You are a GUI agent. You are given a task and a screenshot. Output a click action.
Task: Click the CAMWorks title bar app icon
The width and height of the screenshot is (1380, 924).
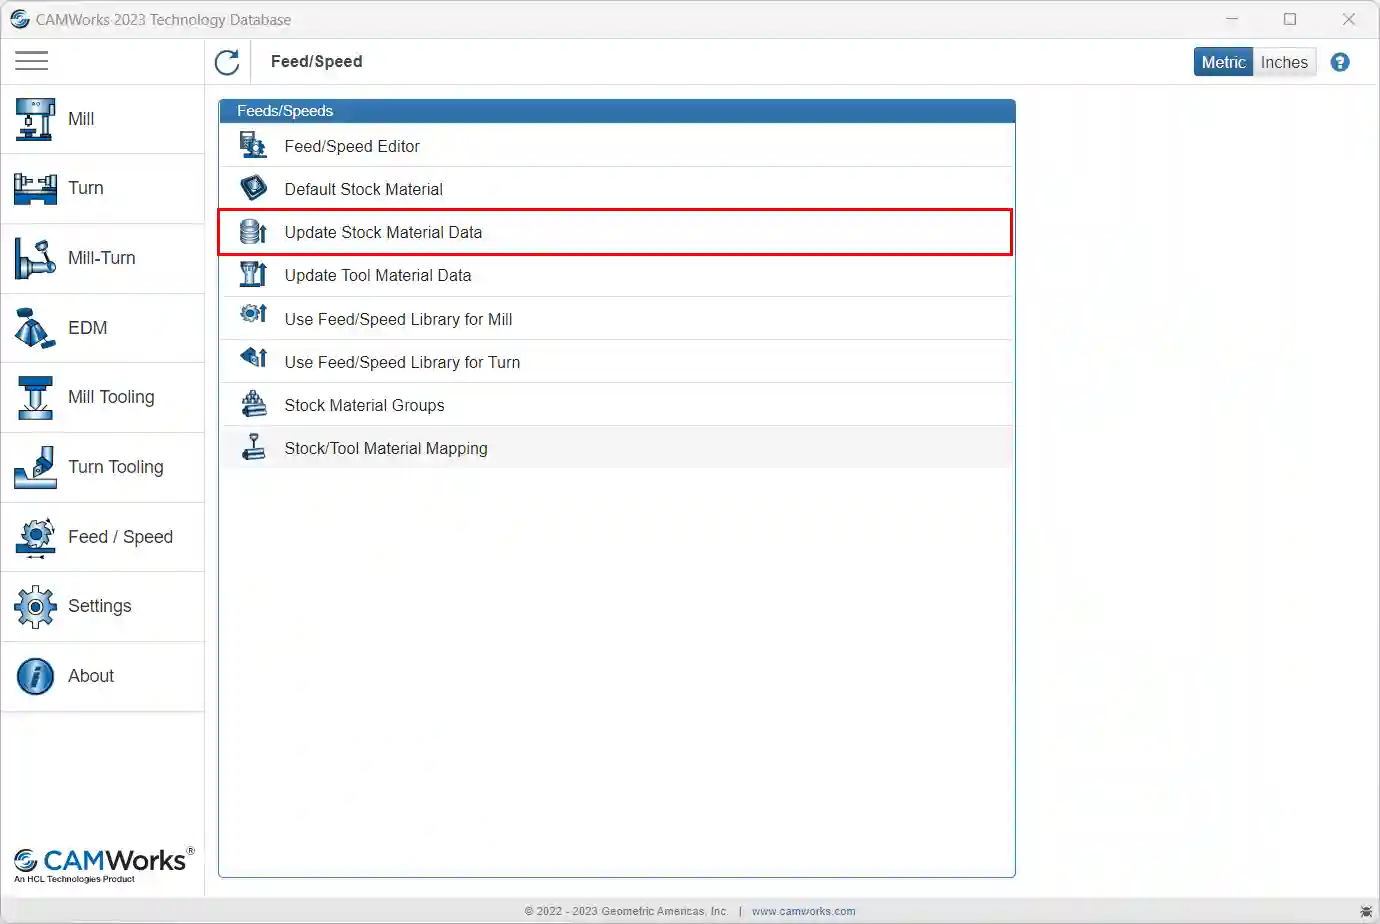[x=20, y=19]
